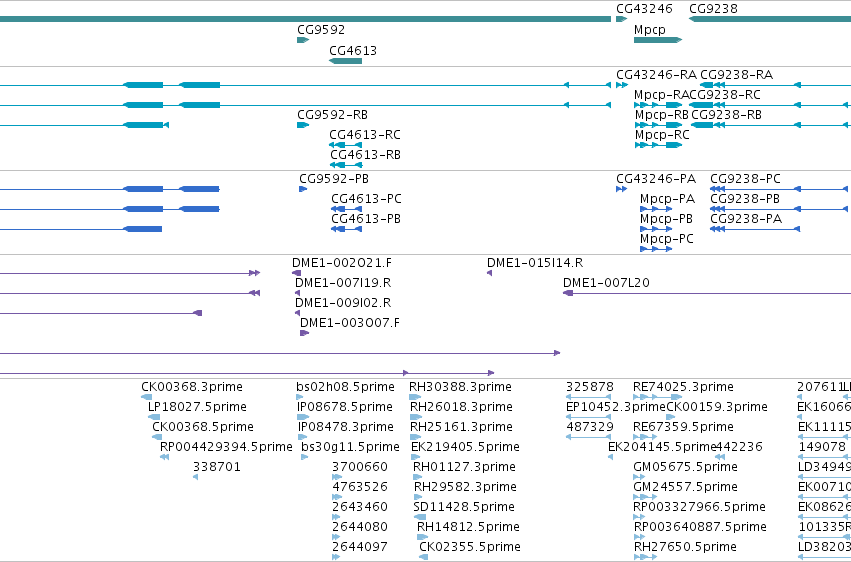Open protein label CG4613-PC
Viewport: 851px width, 562px height.
[x=366, y=199]
